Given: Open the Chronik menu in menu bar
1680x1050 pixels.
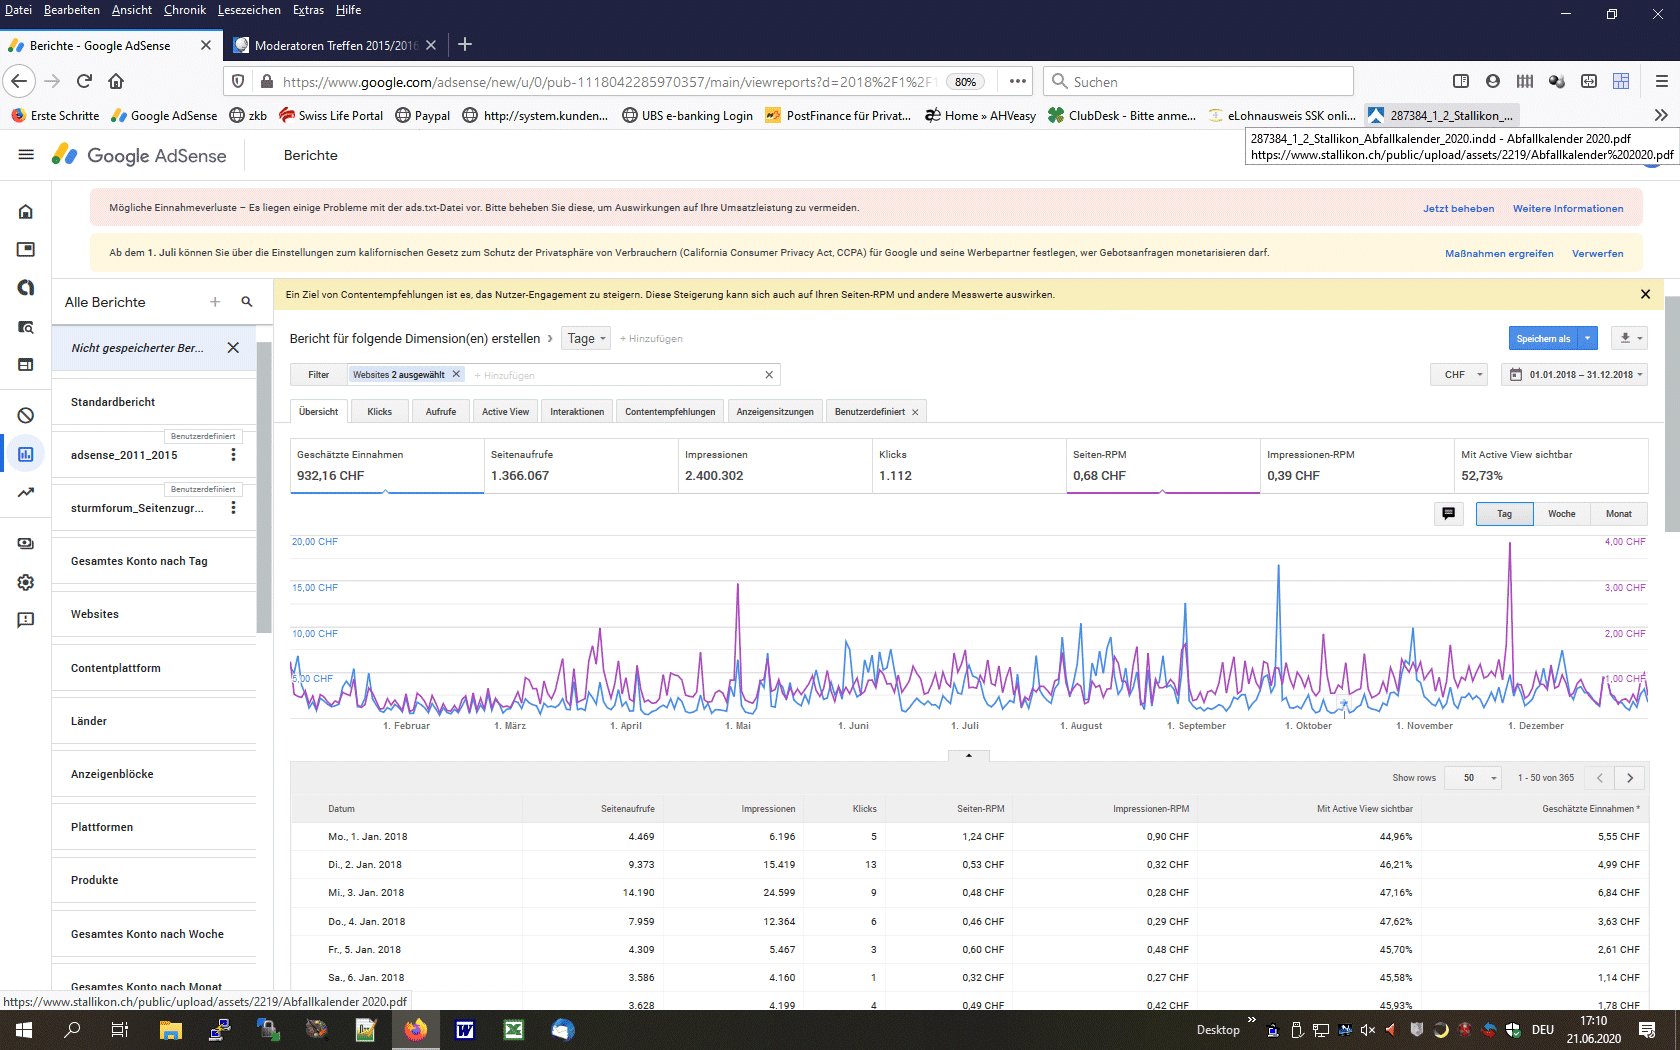Looking at the screenshot, I should [184, 10].
